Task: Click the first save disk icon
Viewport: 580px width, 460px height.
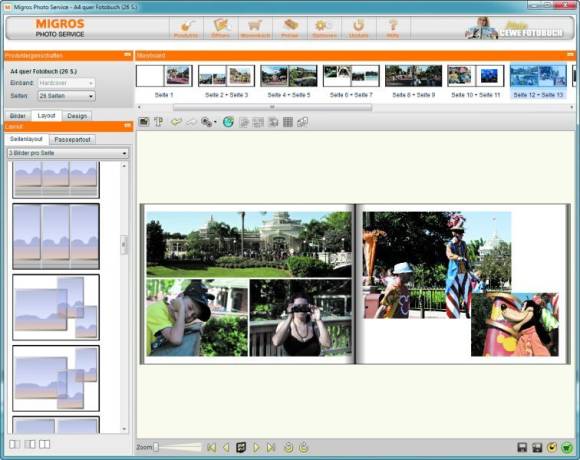Action: (522, 447)
